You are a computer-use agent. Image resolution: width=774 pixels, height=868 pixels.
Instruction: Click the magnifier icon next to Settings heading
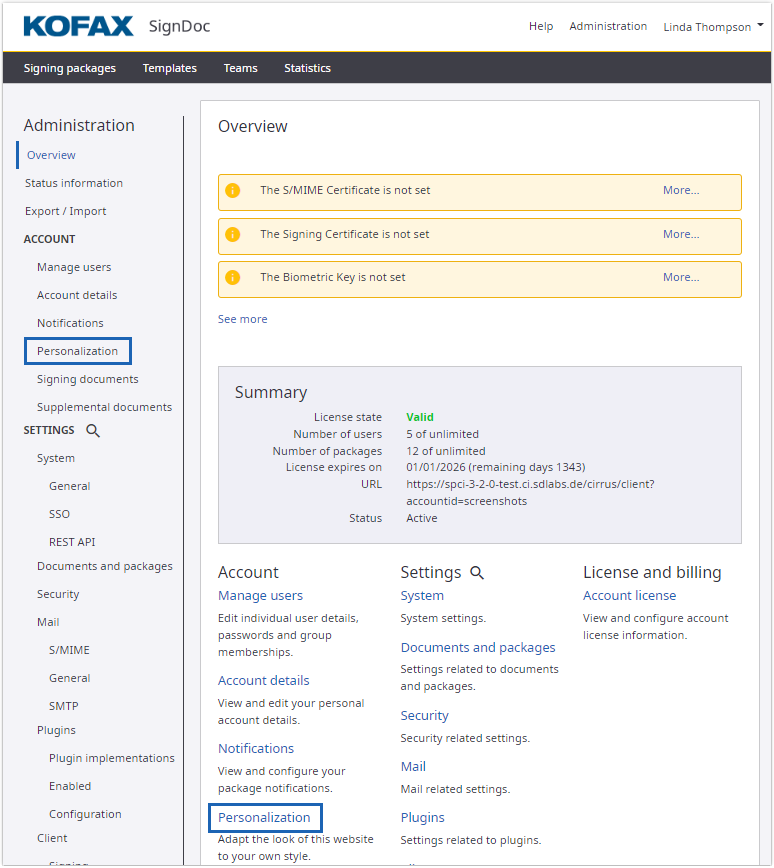477,573
